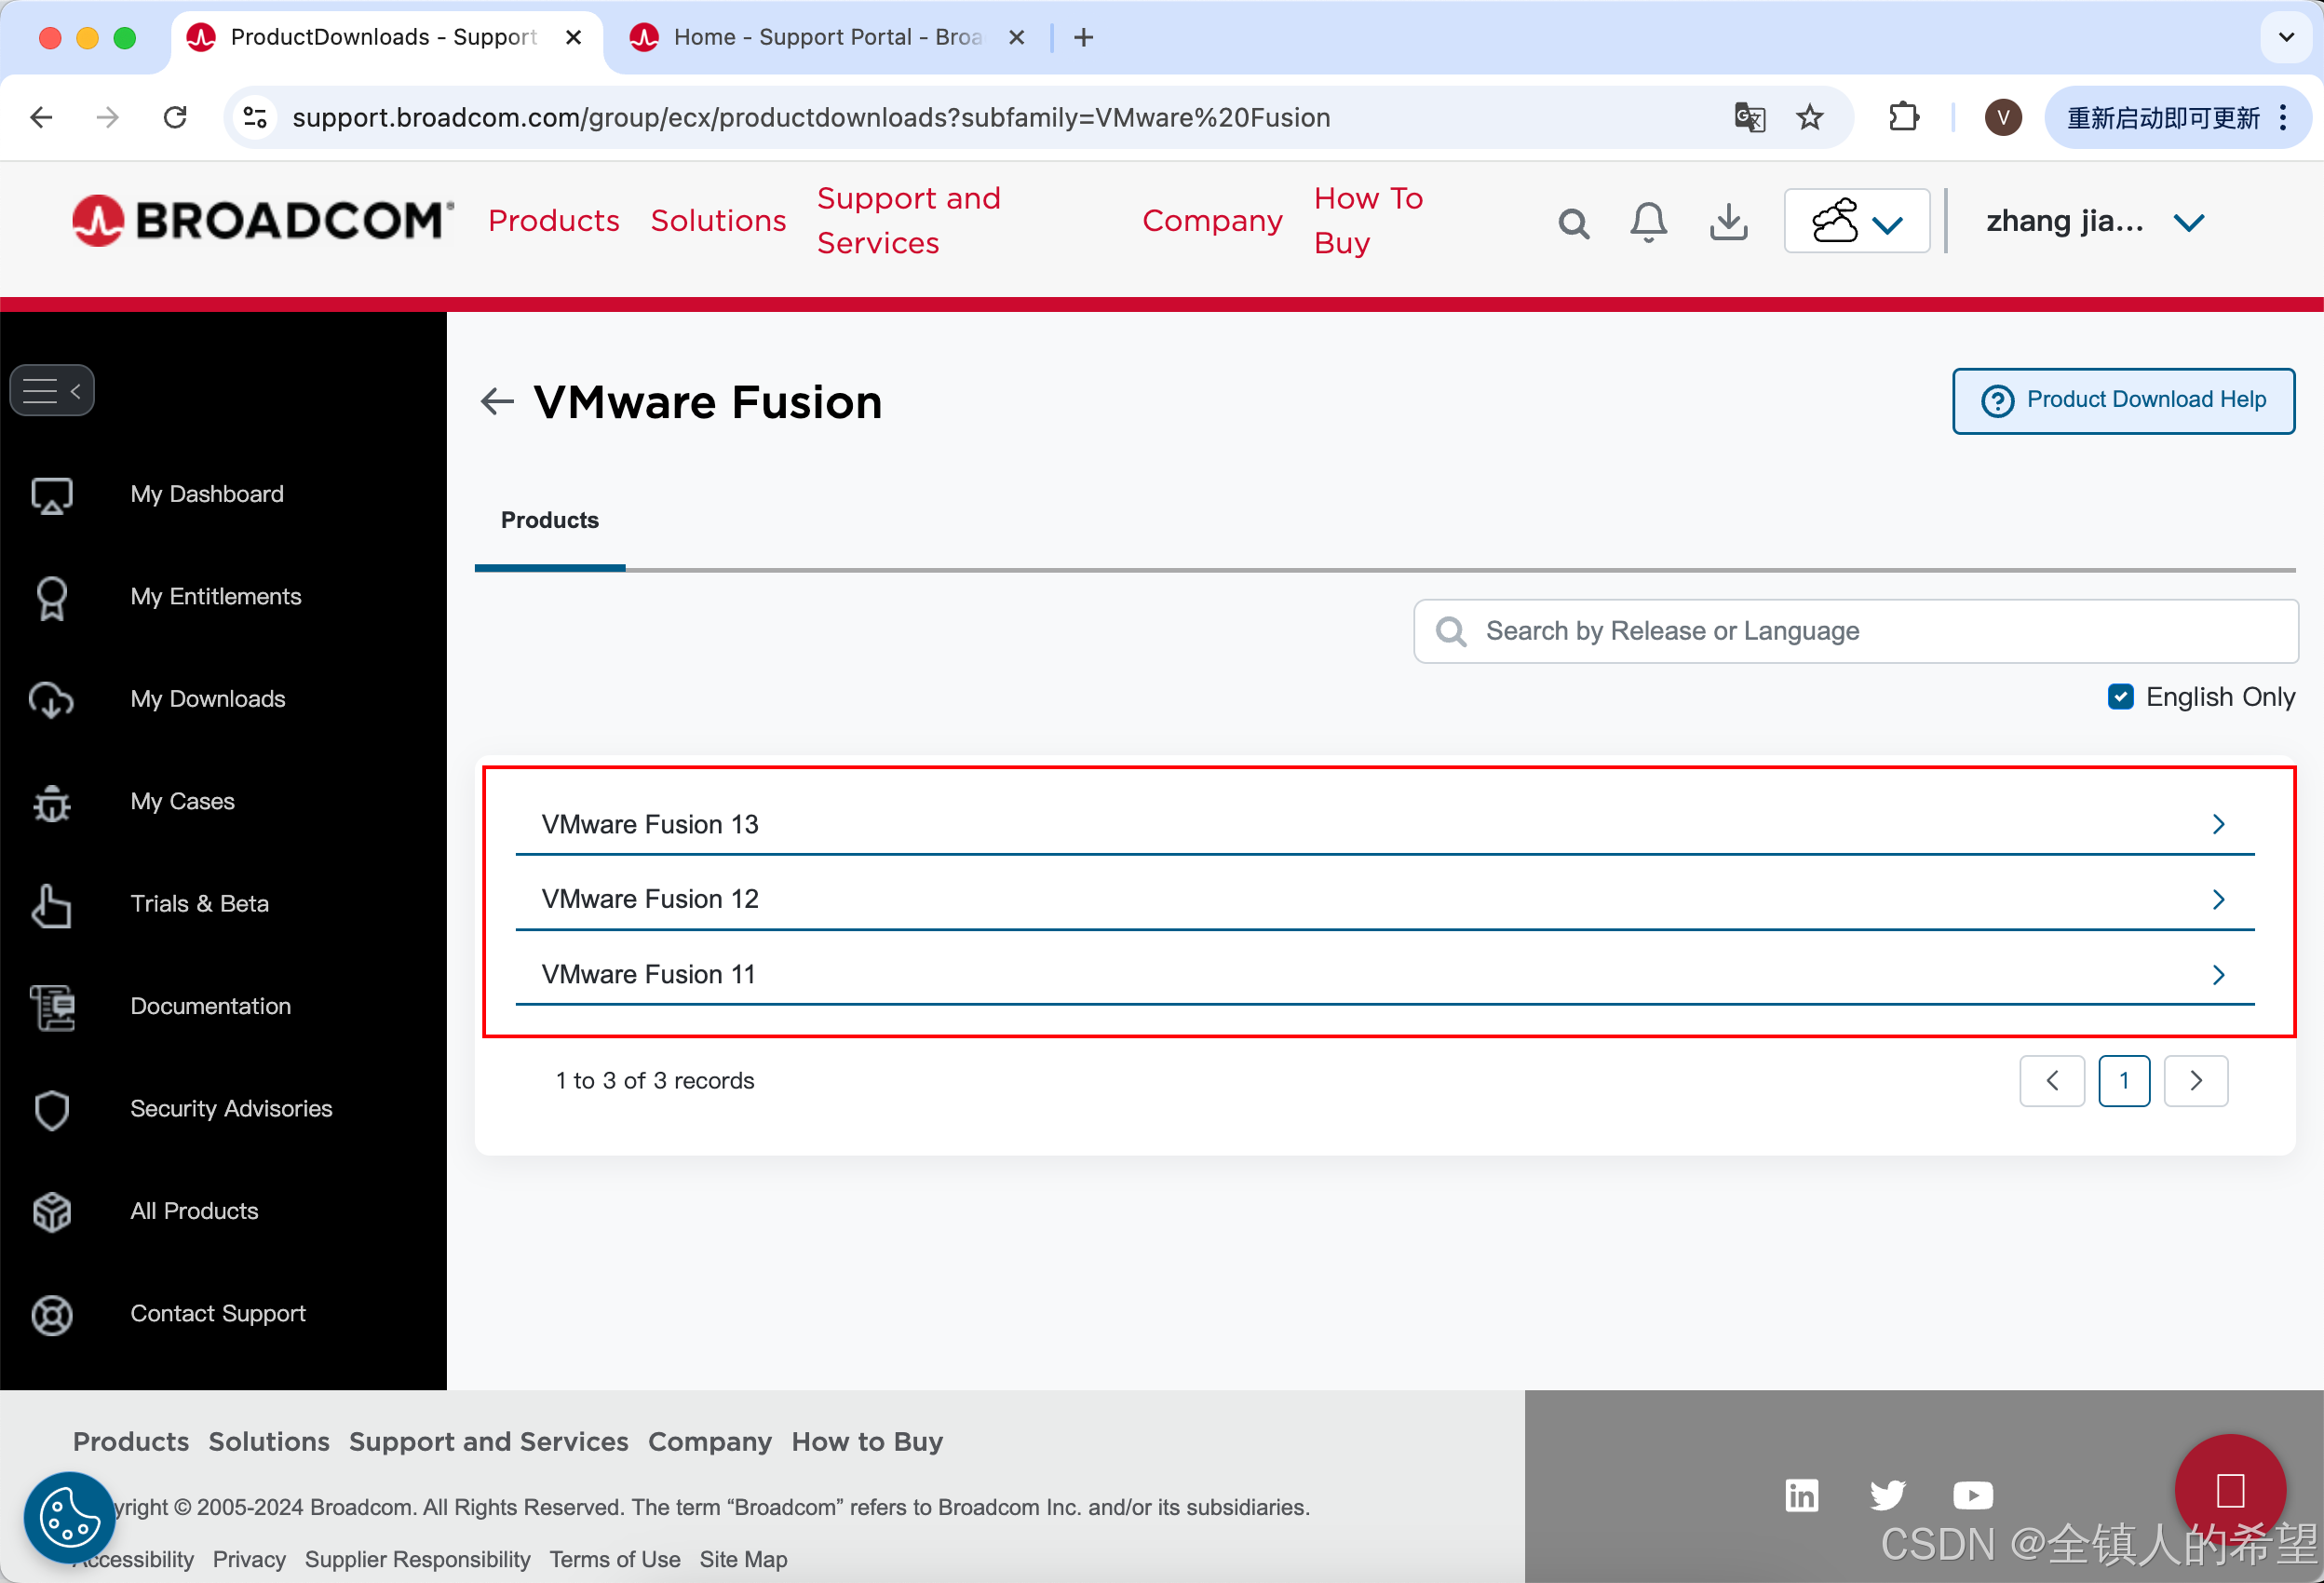
Task: Browse All Products in sidebar
Action: 195,1211
